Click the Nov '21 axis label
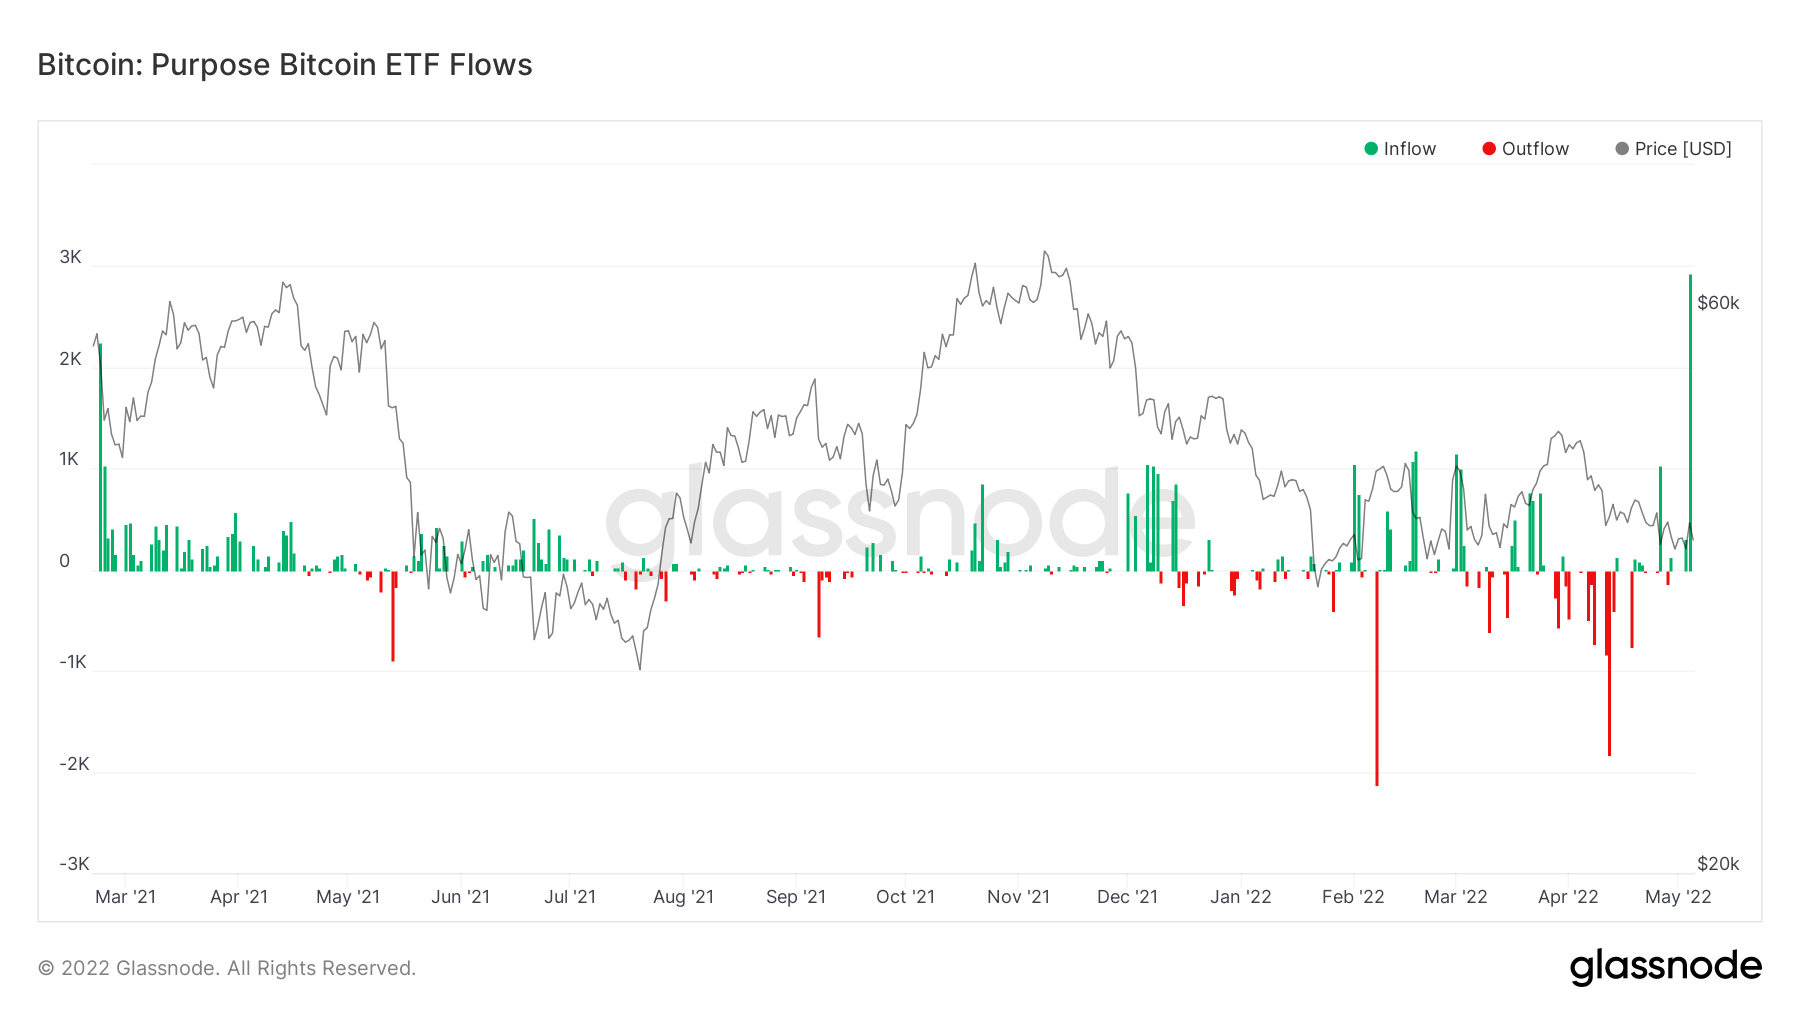 tap(1018, 897)
